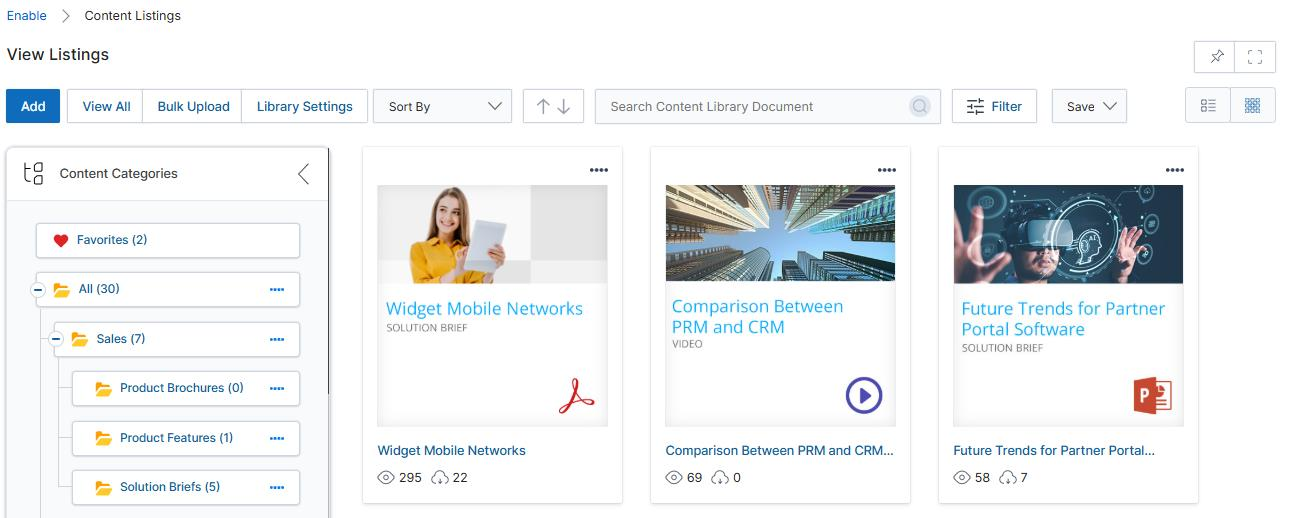Open Library Settings
The height and width of the screenshot is (518, 1289).
coord(305,106)
